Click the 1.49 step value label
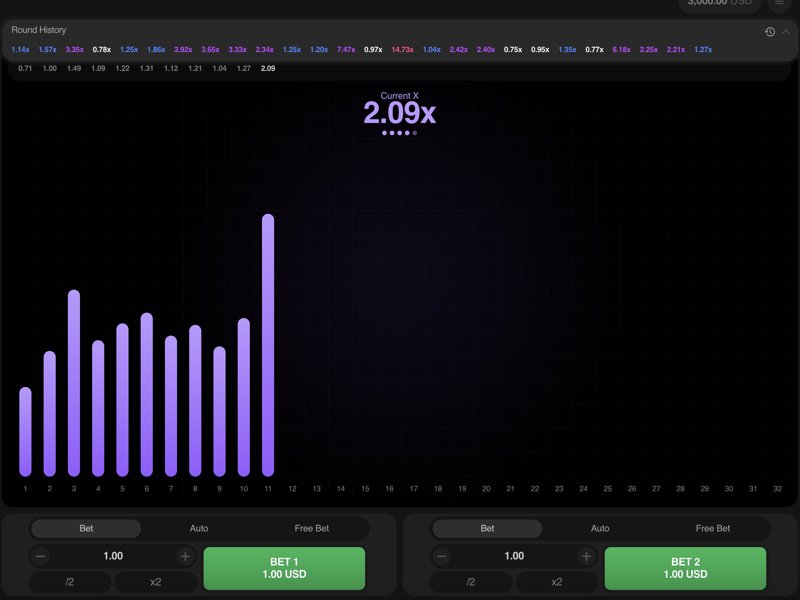This screenshot has height=600, width=800. tap(74, 68)
